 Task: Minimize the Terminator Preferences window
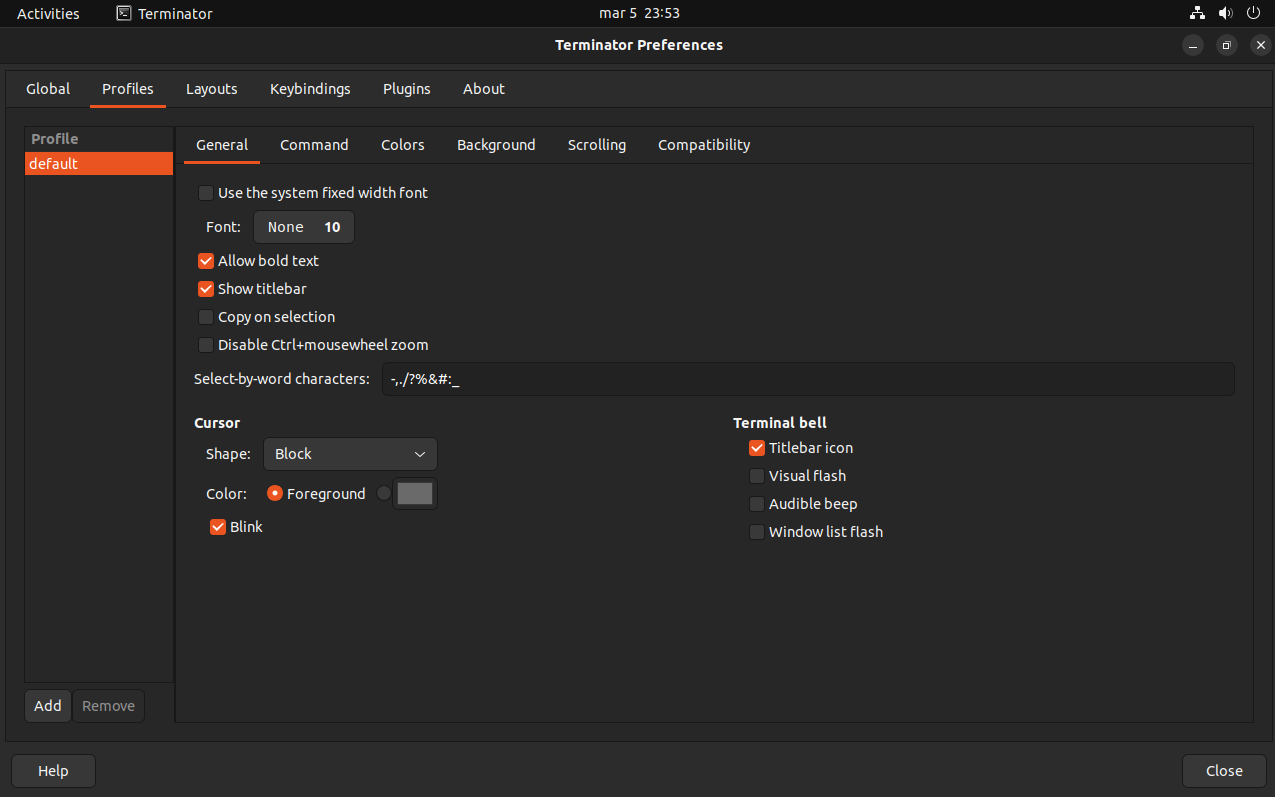coord(1193,45)
